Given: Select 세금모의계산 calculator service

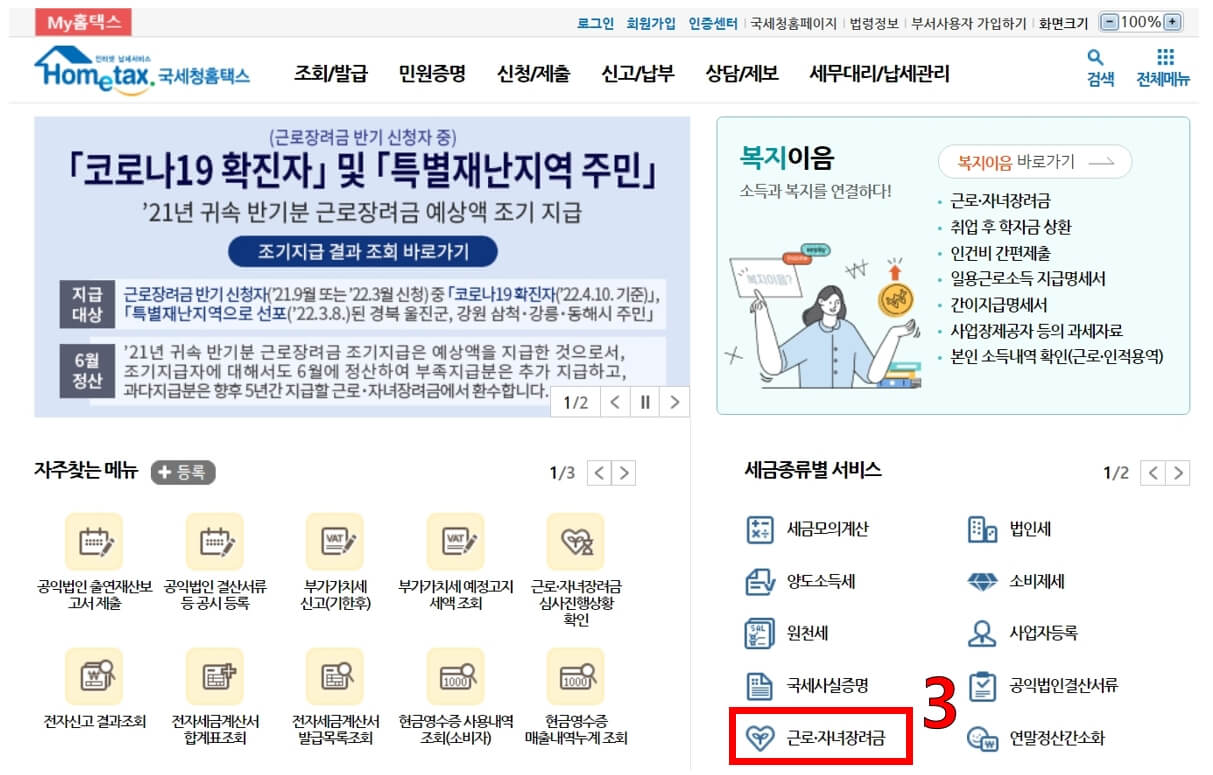Looking at the screenshot, I should (807, 529).
